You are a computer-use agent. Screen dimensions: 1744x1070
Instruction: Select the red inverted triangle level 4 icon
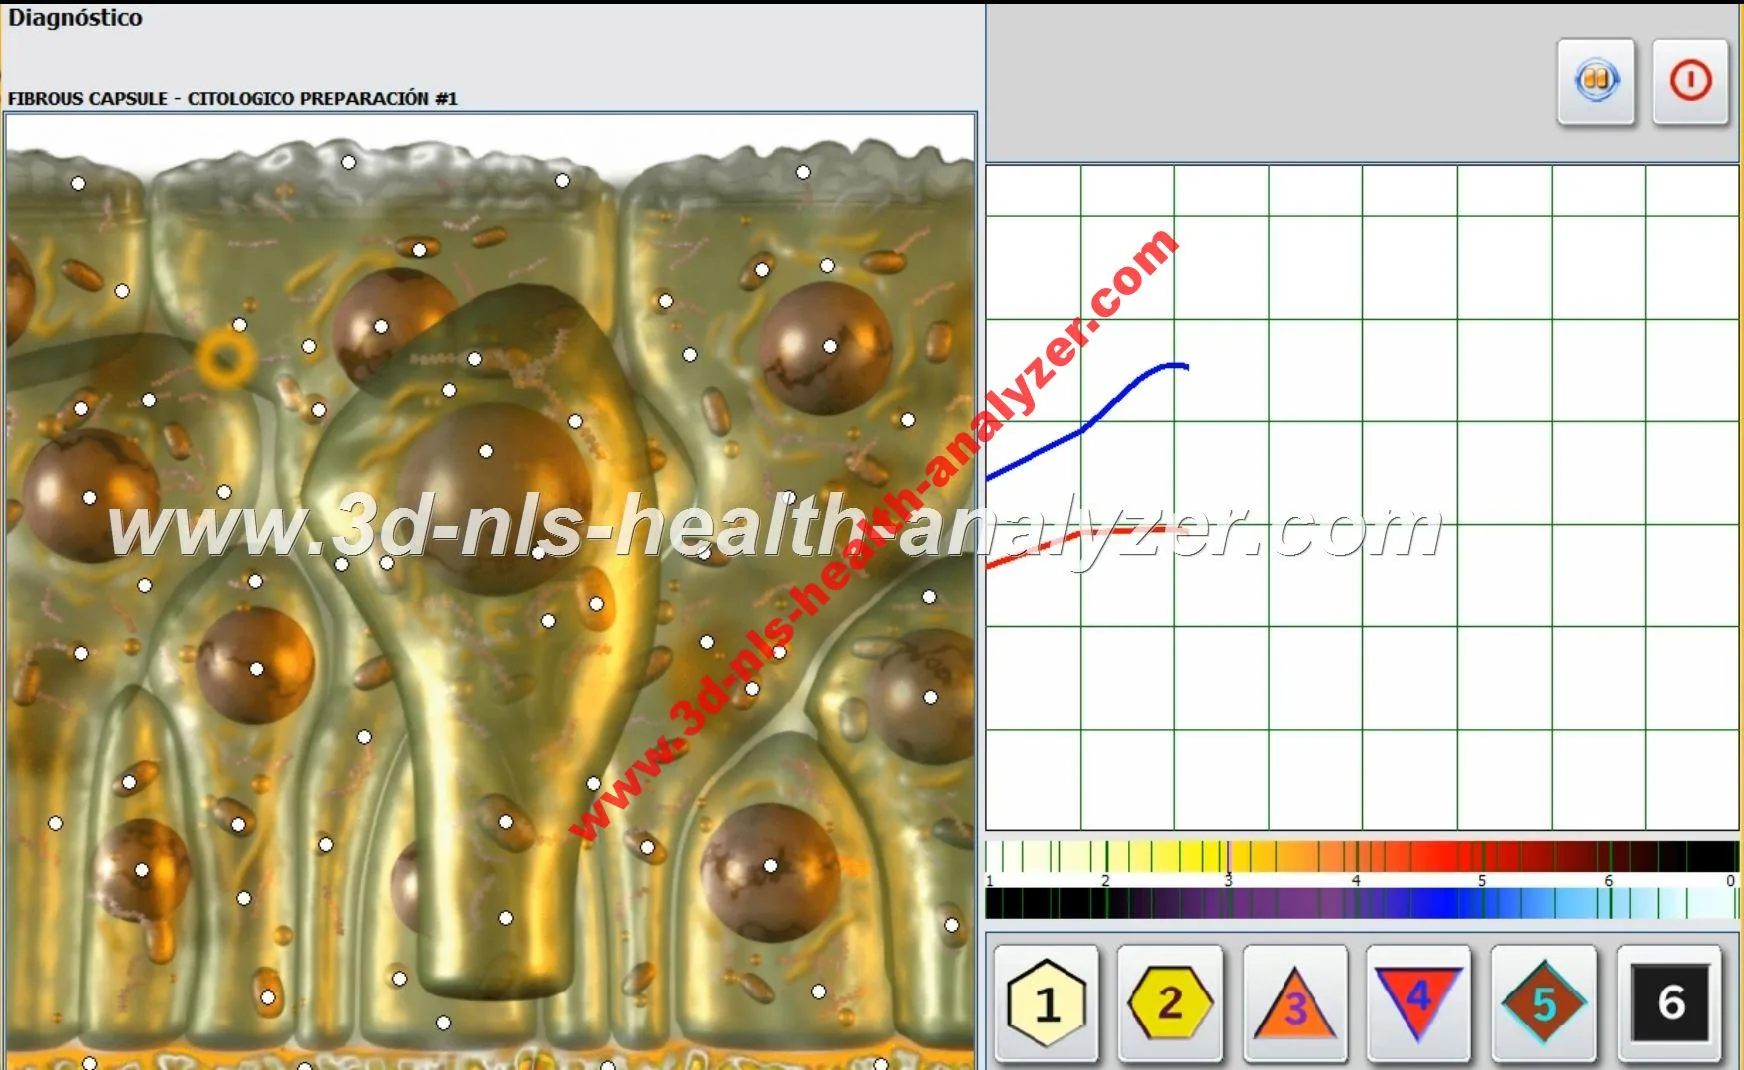[x=1419, y=1003]
